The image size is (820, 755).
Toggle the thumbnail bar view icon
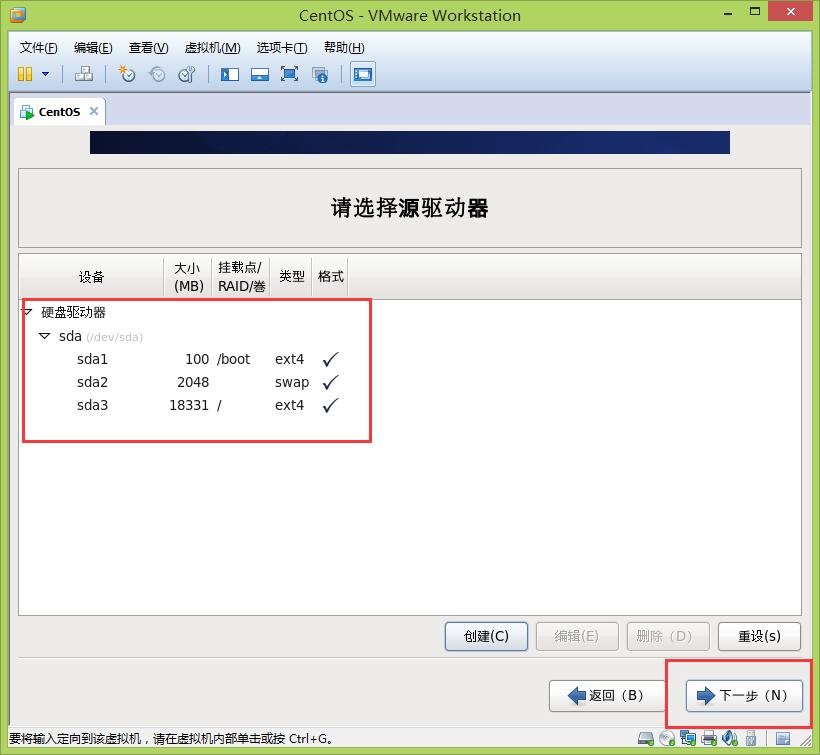pyautogui.click(x=260, y=74)
